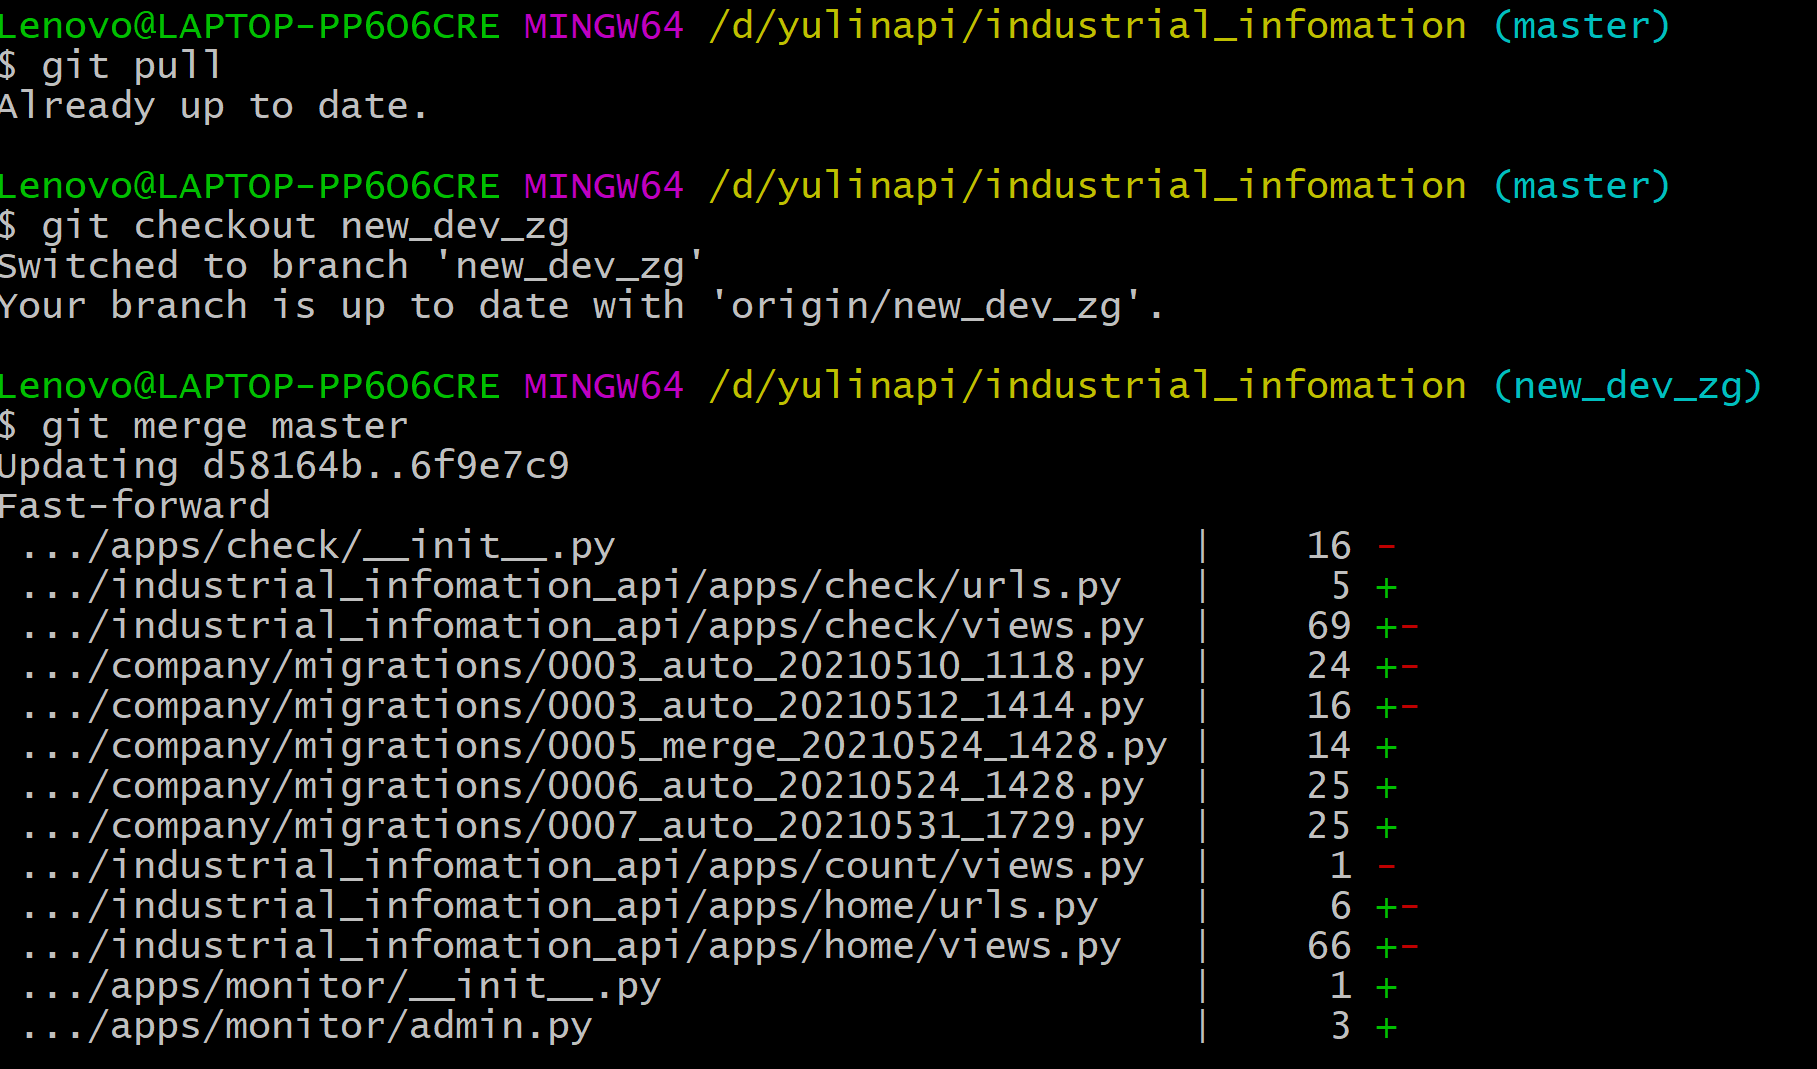Image resolution: width=1817 pixels, height=1069 pixels.
Task: Select the 'Already up to date.' line
Action: click(213, 106)
